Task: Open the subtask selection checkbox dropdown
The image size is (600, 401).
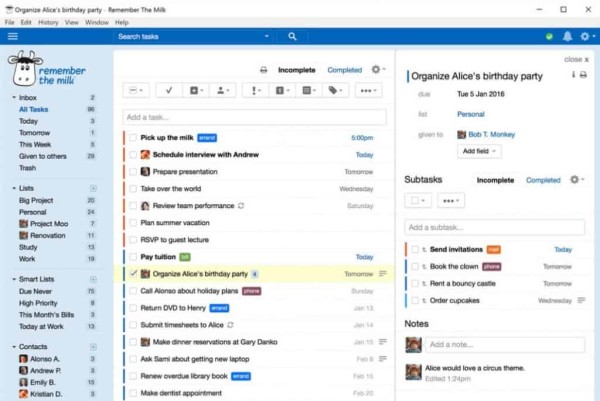Action: [418, 200]
